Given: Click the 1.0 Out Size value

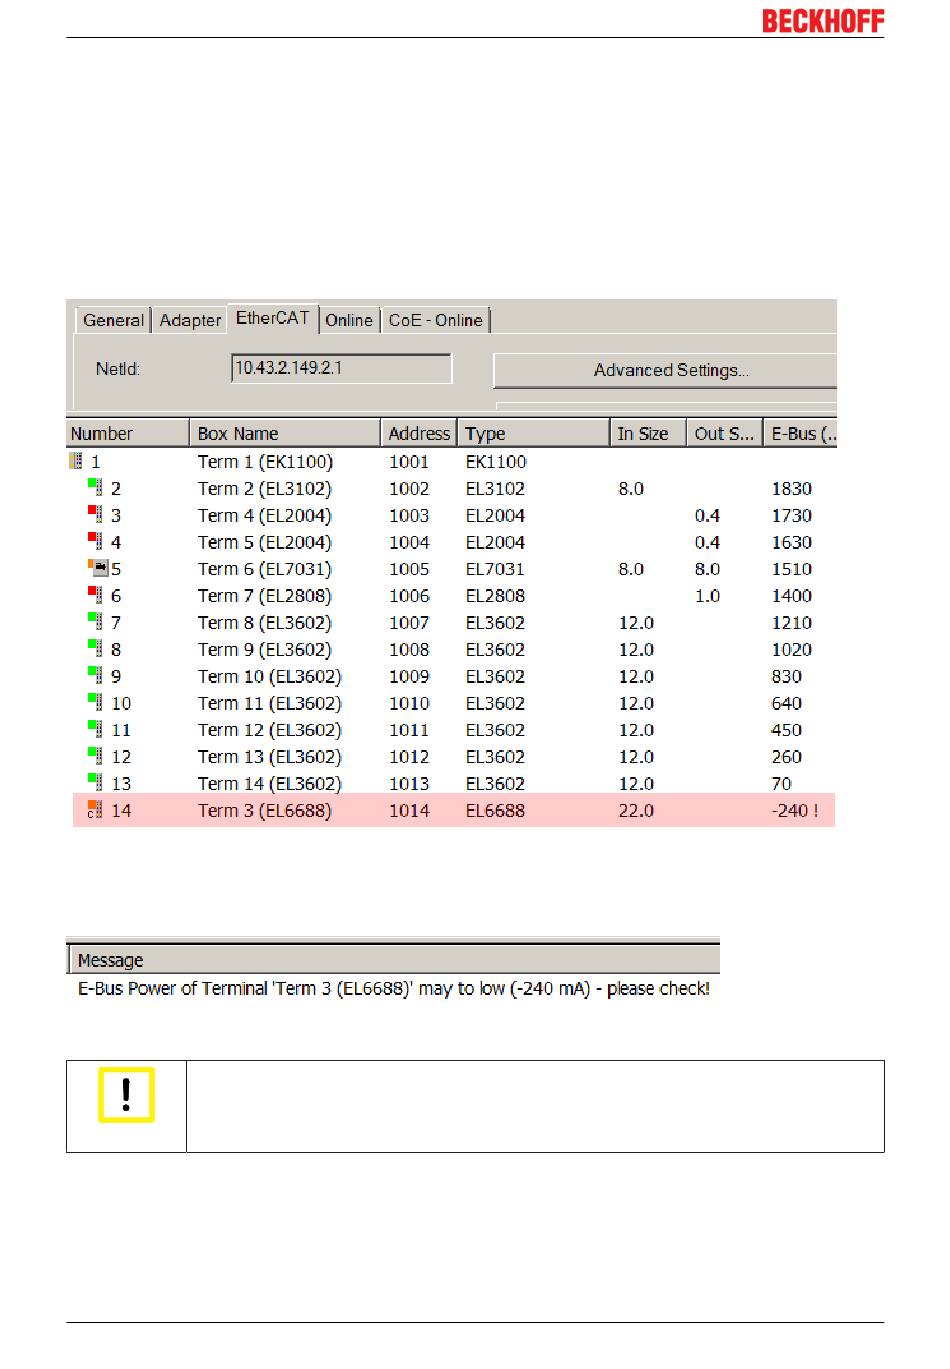Looking at the screenshot, I should (707, 595).
